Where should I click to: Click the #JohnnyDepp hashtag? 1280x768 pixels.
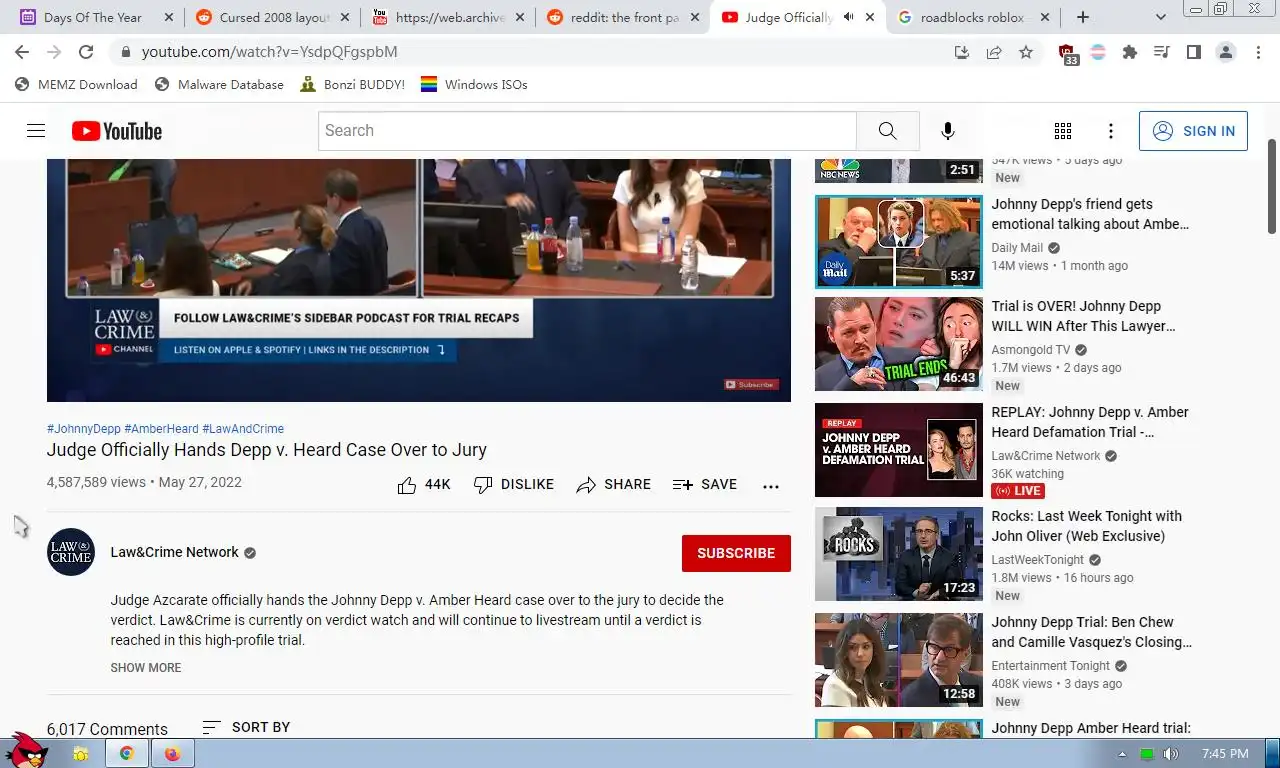[84, 429]
